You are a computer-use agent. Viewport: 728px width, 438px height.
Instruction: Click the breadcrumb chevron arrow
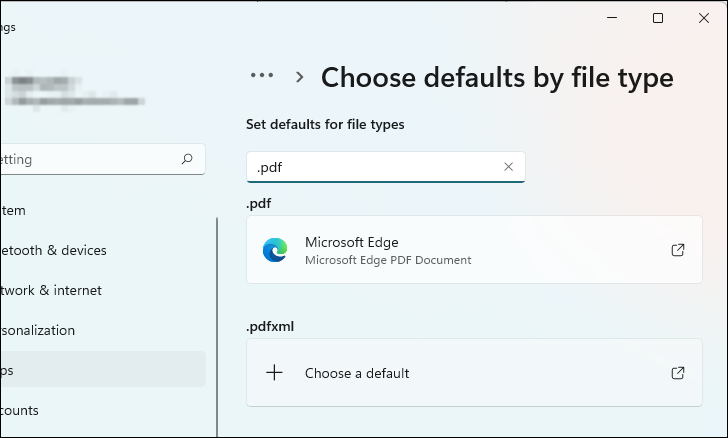point(299,76)
